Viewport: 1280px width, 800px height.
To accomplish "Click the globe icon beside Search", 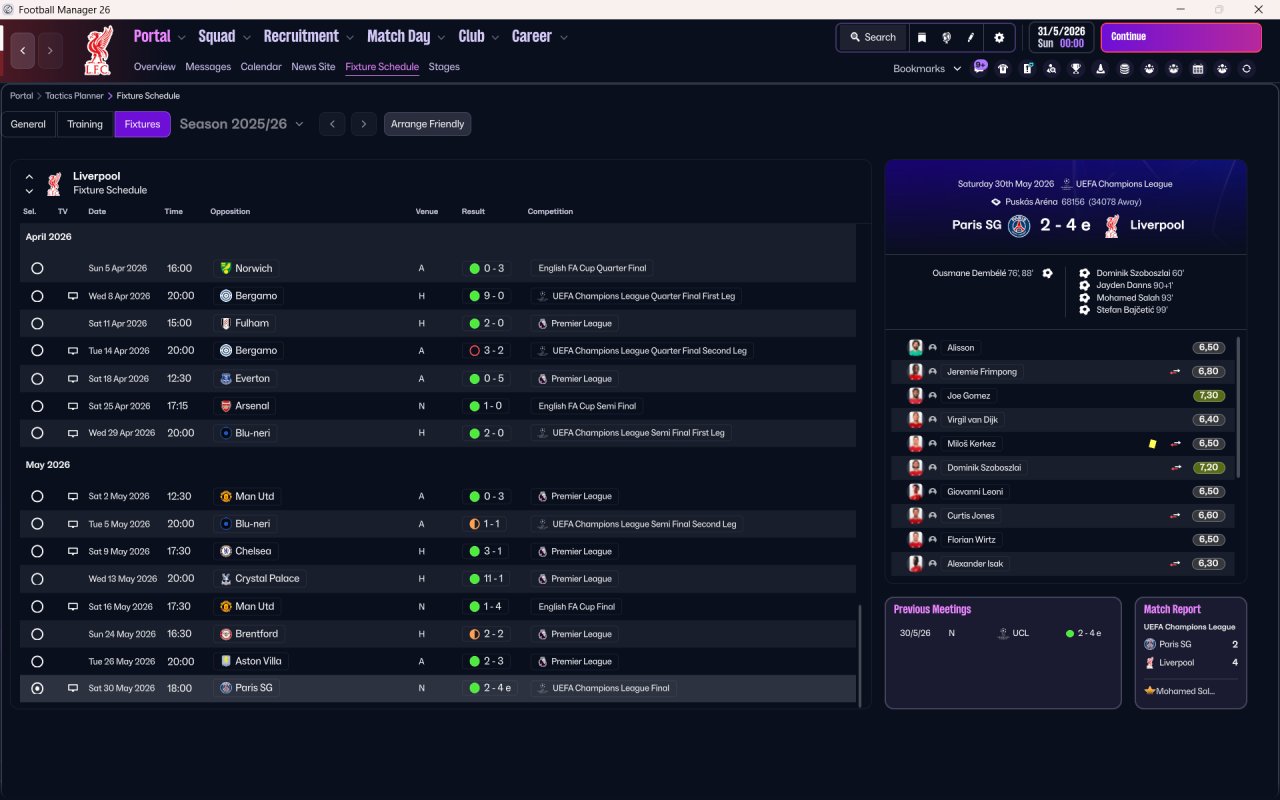I will coord(946,37).
